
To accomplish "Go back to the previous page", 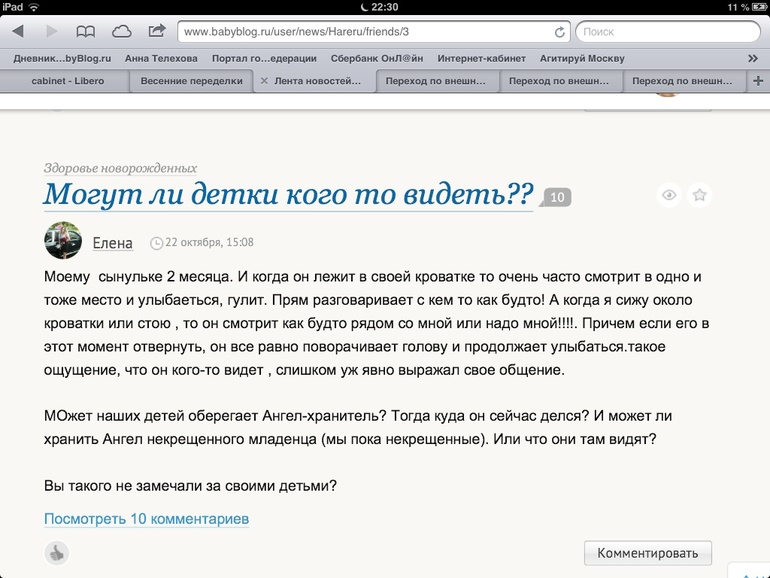I will pos(17,32).
